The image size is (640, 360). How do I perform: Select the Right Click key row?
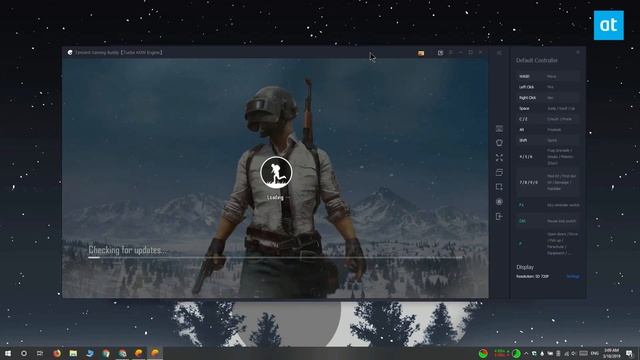pyautogui.click(x=547, y=98)
